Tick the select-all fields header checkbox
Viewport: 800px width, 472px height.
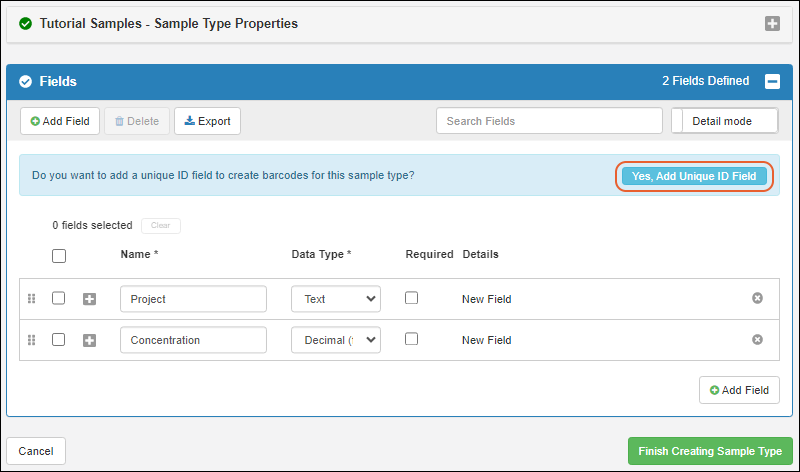[x=59, y=256]
